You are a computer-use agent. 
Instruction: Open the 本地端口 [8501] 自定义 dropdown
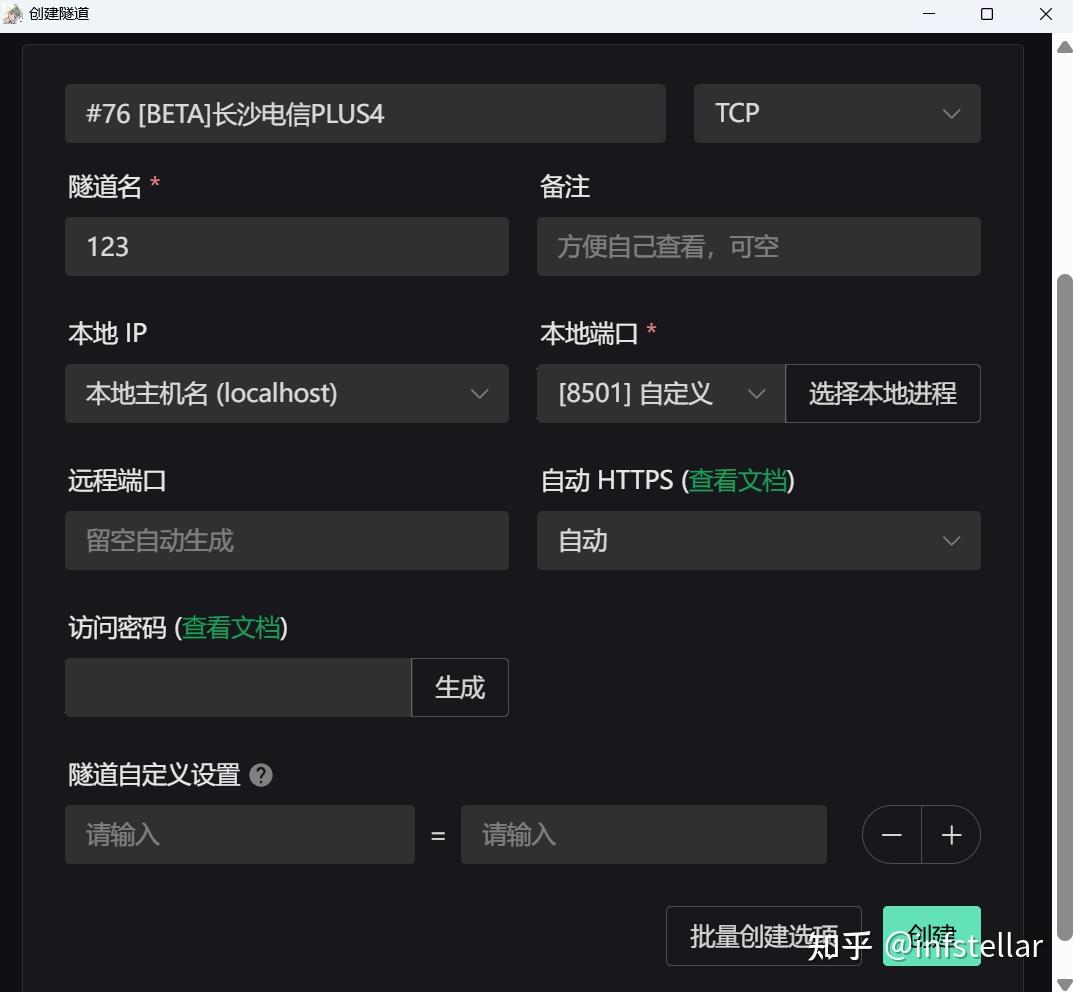click(660, 393)
